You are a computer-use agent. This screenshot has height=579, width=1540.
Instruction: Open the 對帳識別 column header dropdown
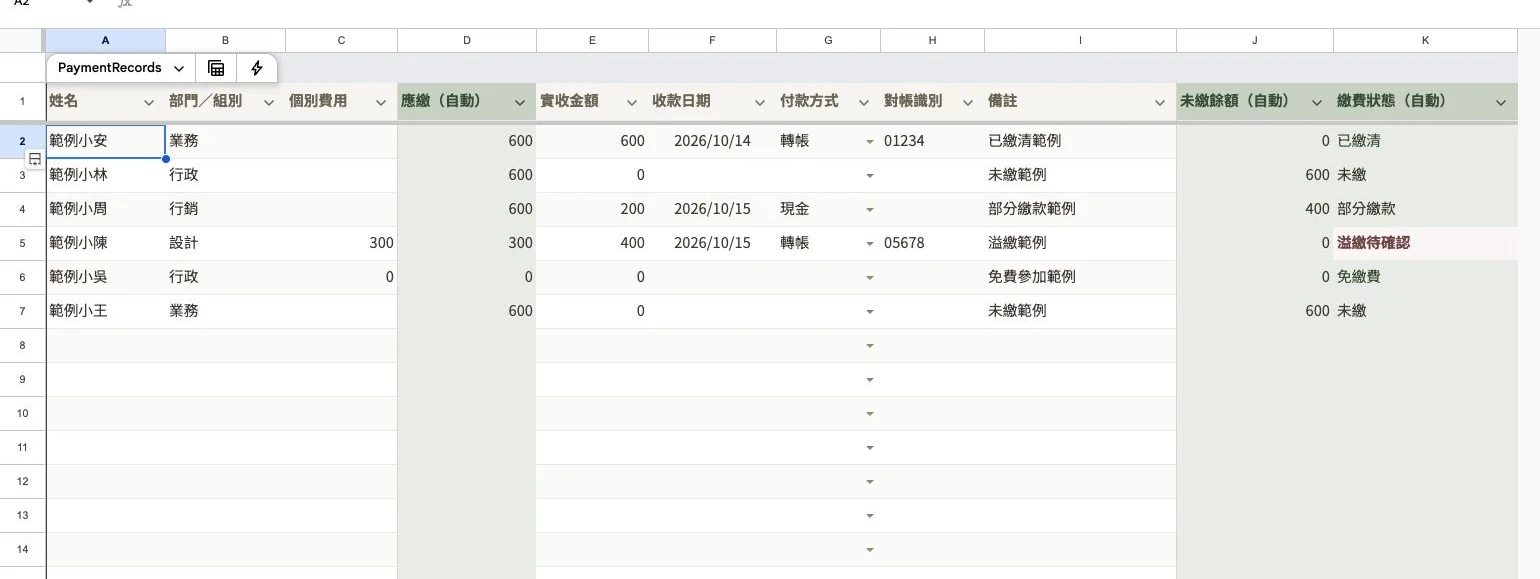click(968, 102)
